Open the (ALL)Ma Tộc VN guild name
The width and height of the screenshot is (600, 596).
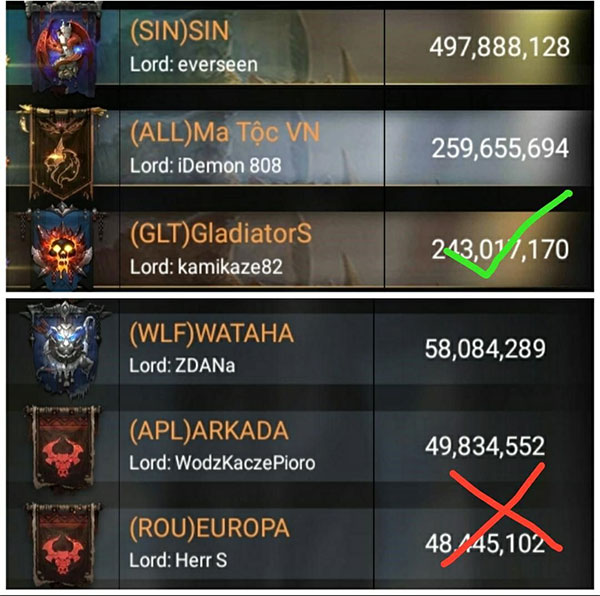tap(225, 133)
